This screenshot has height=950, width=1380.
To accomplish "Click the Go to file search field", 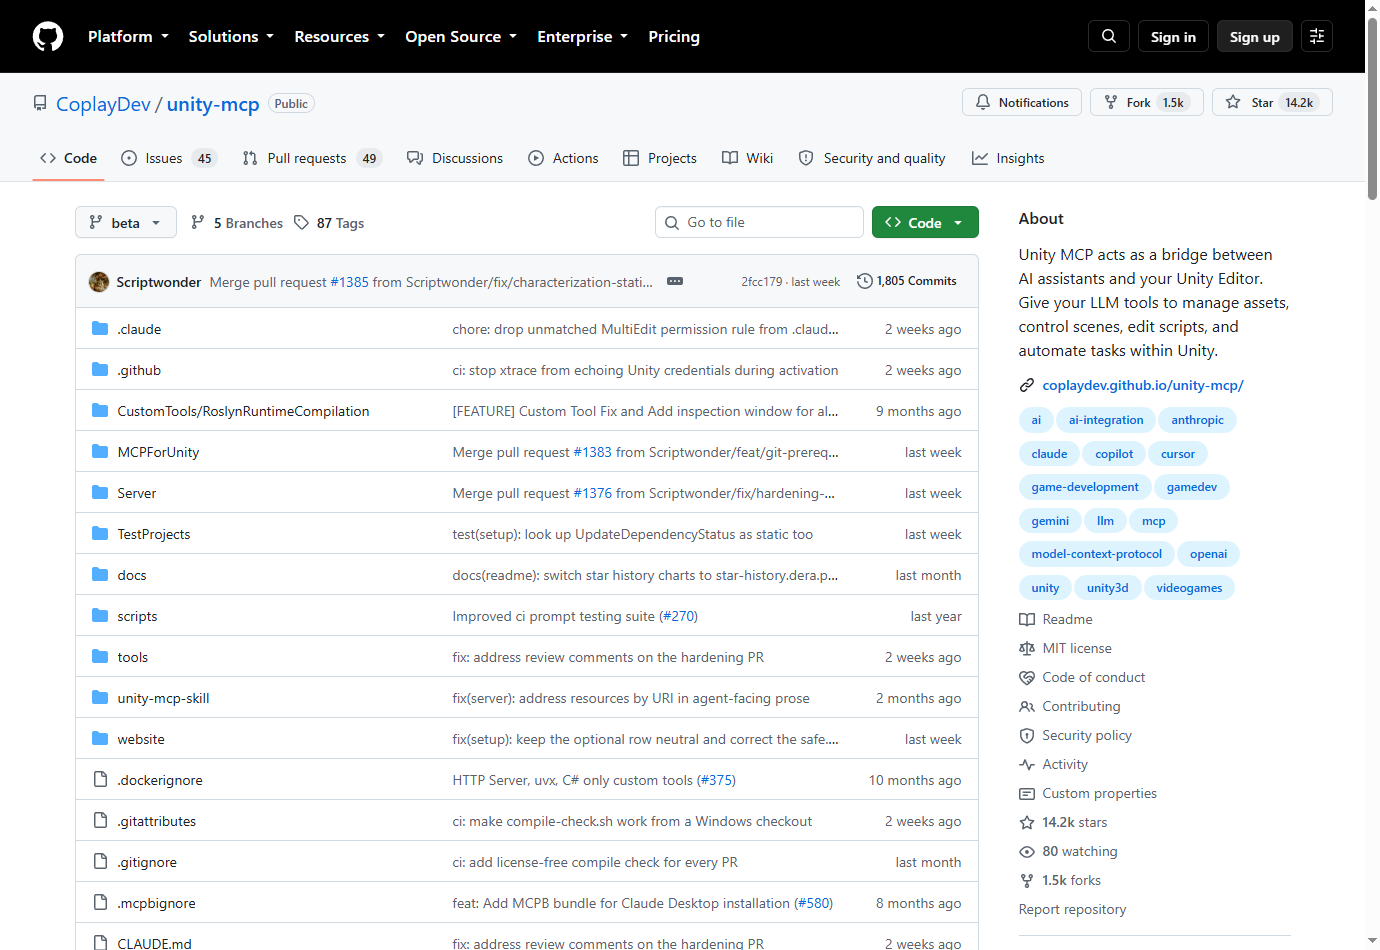I will click(x=760, y=222).
